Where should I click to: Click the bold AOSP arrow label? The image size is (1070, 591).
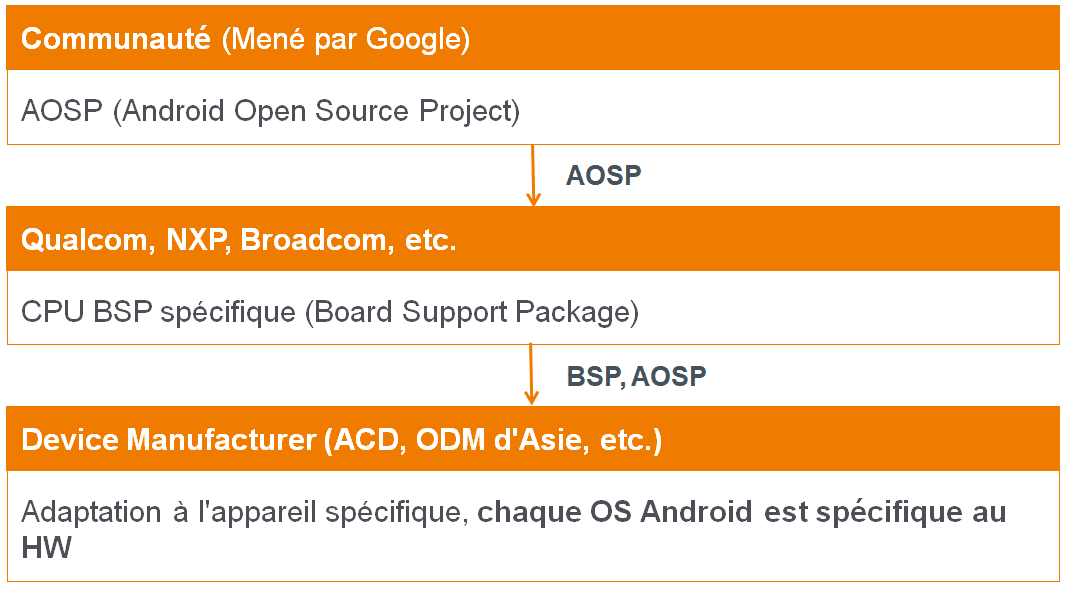click(x=604, y=175)
